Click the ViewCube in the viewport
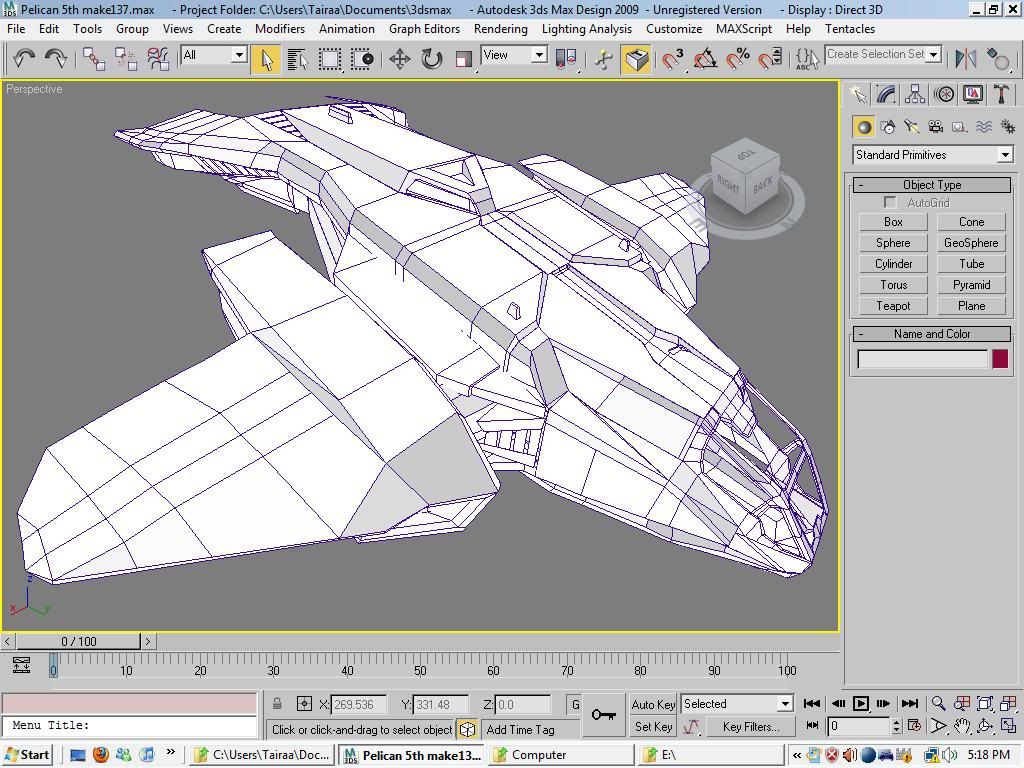Image resolution: width=1024 pixels, height=768 pixels. [x=746, y=176]
